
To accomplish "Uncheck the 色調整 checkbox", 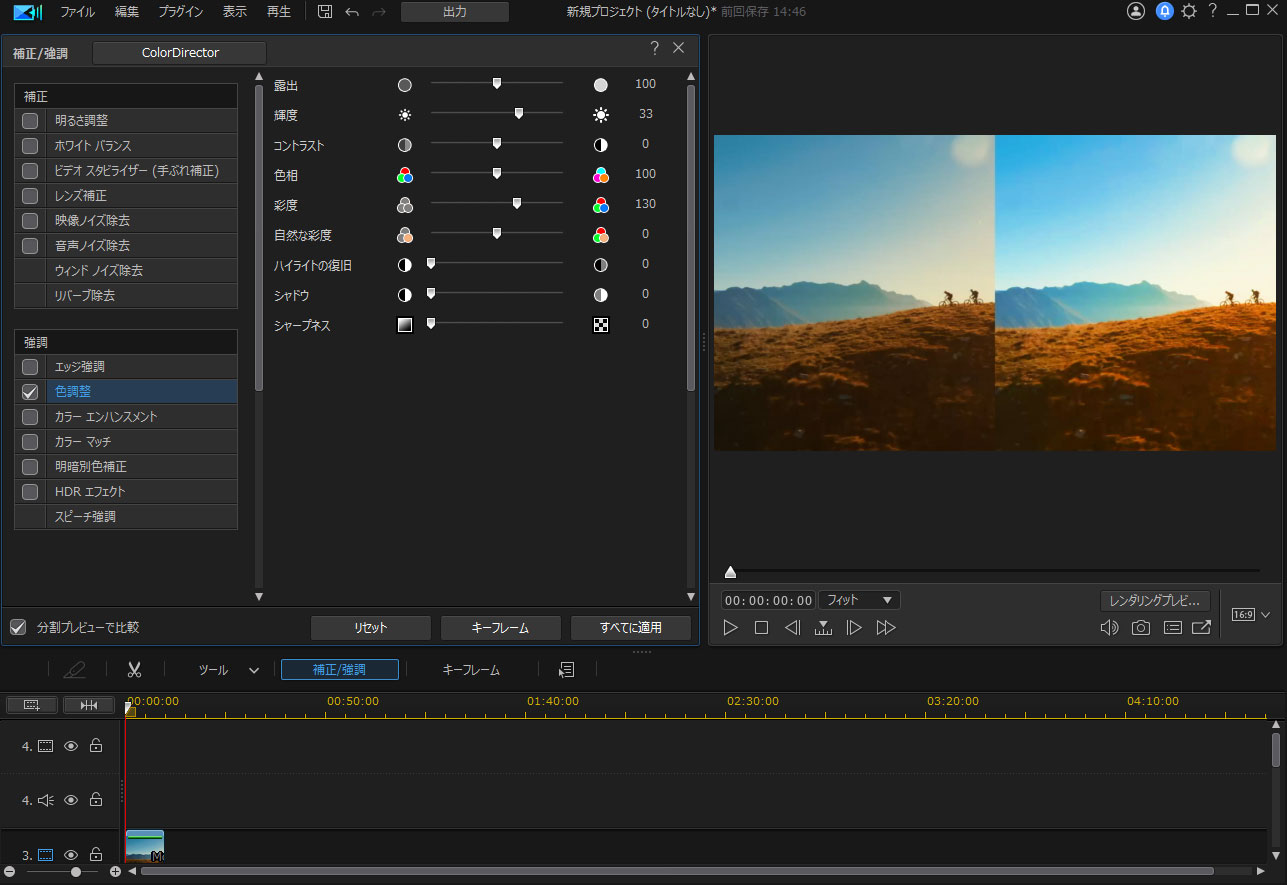I will [30, 392].
